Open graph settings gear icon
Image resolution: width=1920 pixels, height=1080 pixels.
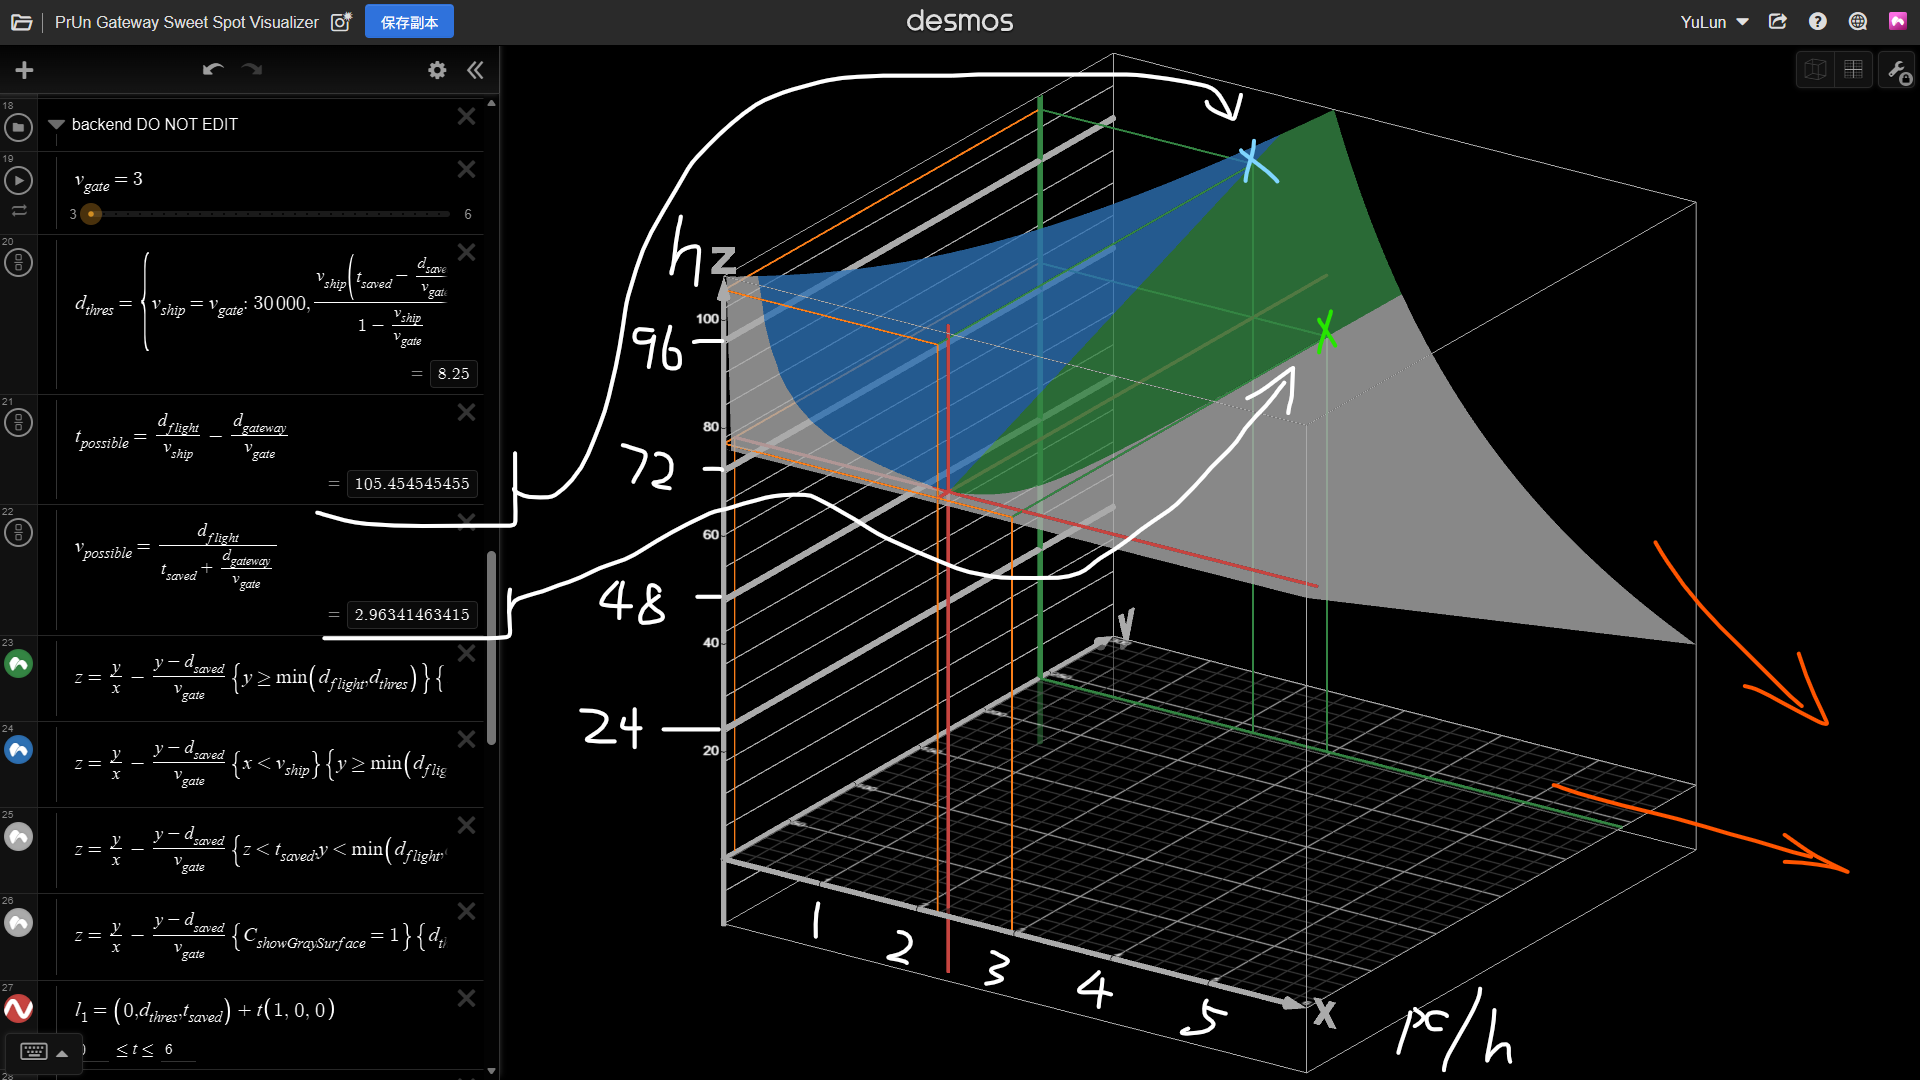[x=437, y=70]
